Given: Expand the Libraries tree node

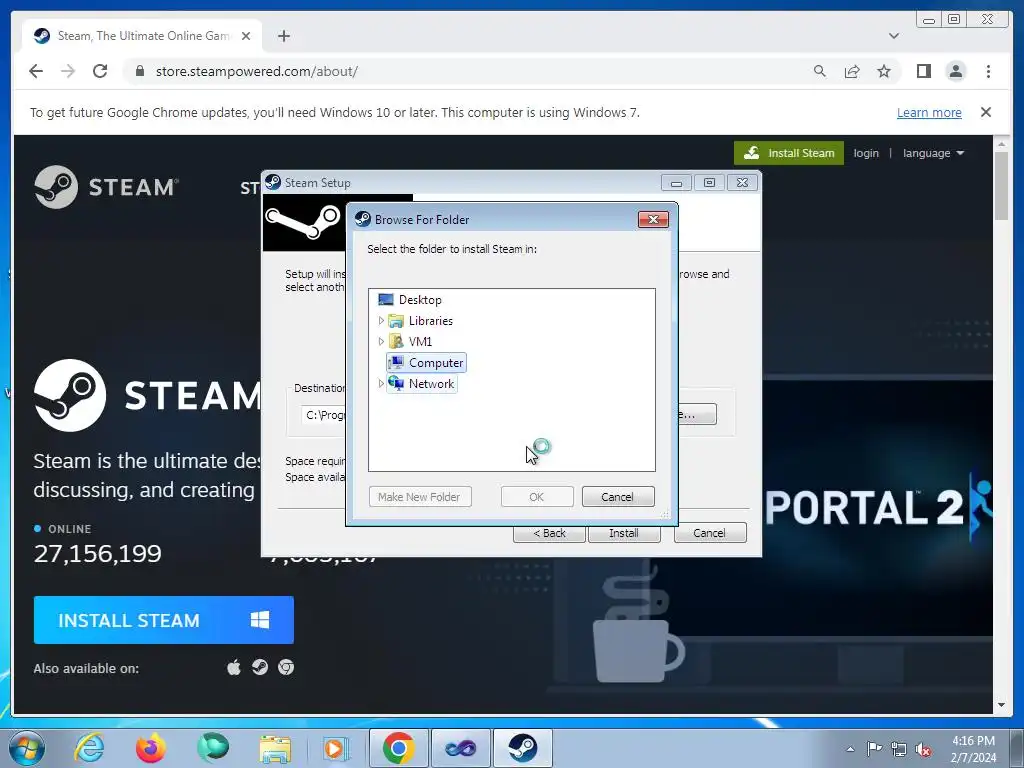Looking at the screenshot, I should (x=381, y=321).
